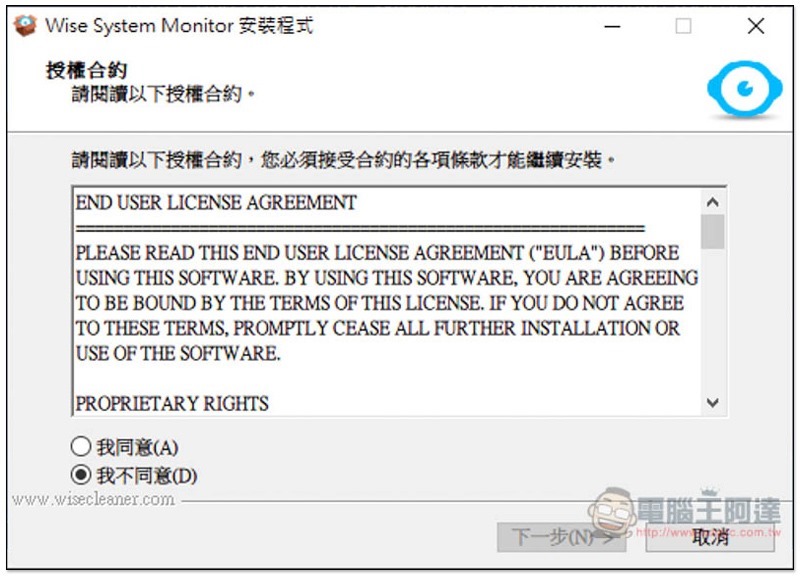Click the blue Wise eye logo
Viewport: 800px width, 576px height.
744,88
